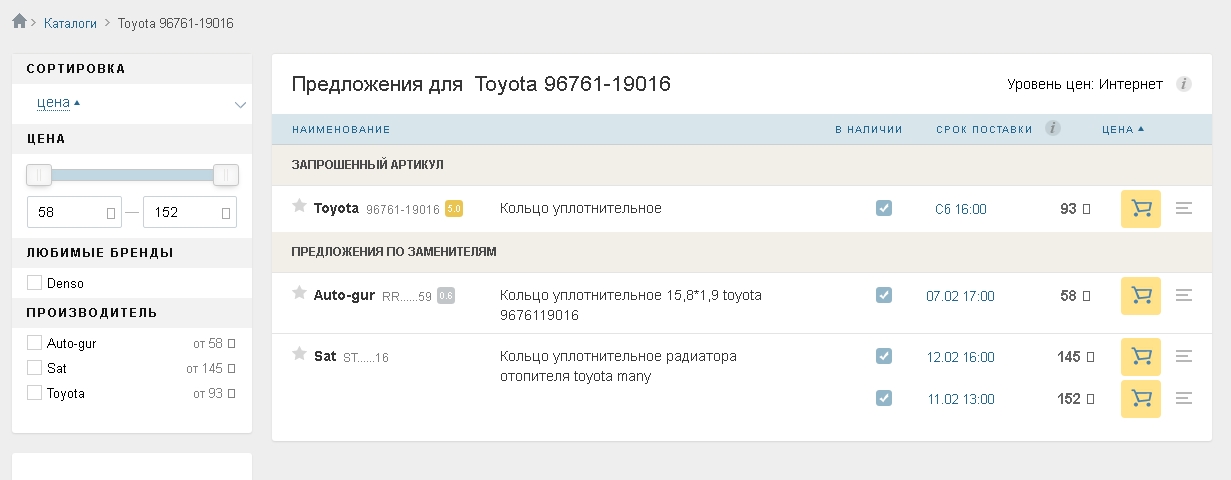Star the Sat offer as favorite
This screenshot has width=1231, height=480.
click(298, 354)
